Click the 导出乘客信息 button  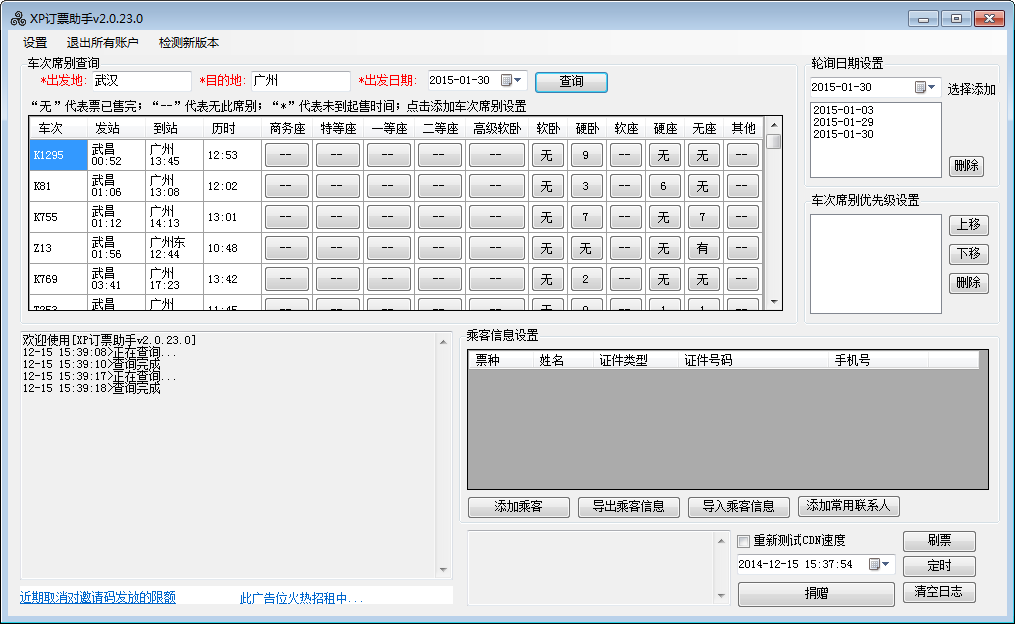[628, 507]
